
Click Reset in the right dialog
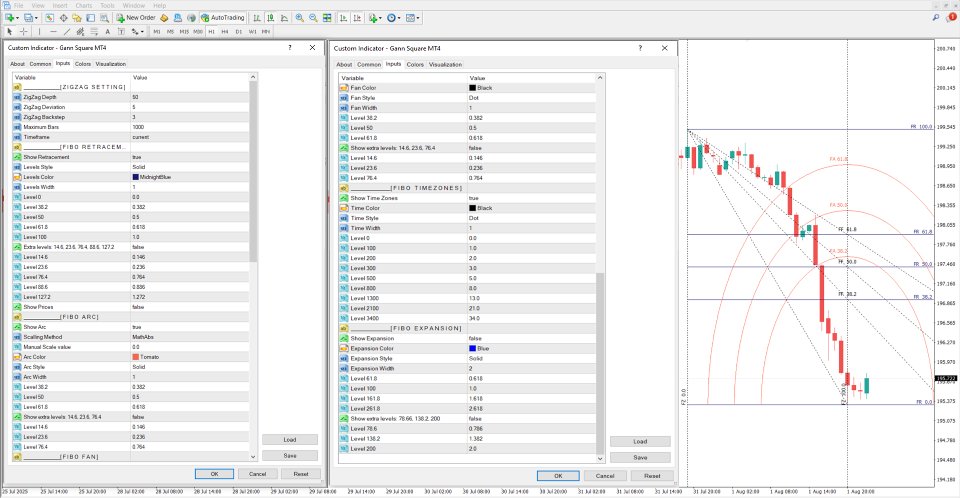click(x=652, y=476)
